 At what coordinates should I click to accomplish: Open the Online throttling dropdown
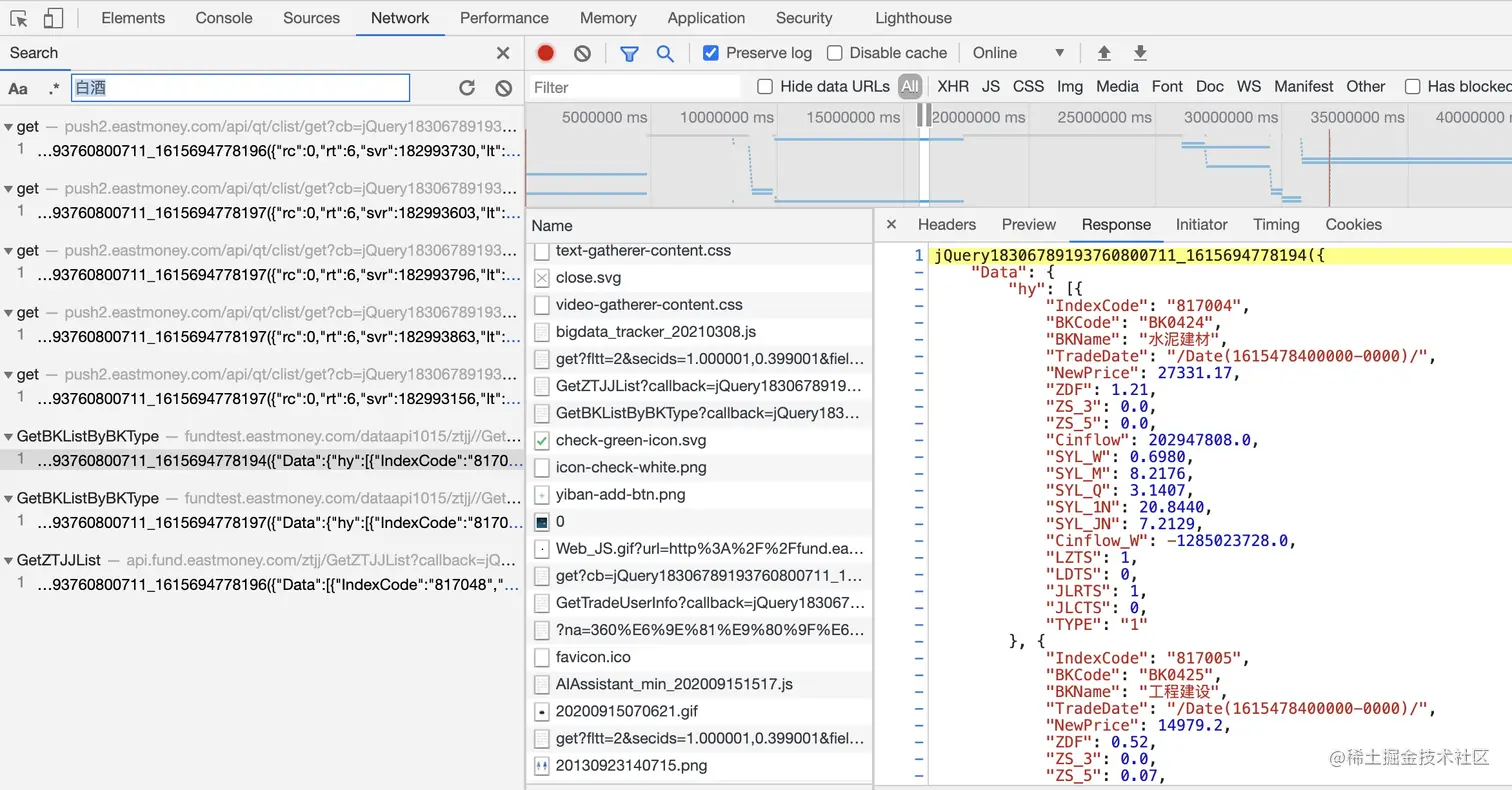click(1019, 53)
